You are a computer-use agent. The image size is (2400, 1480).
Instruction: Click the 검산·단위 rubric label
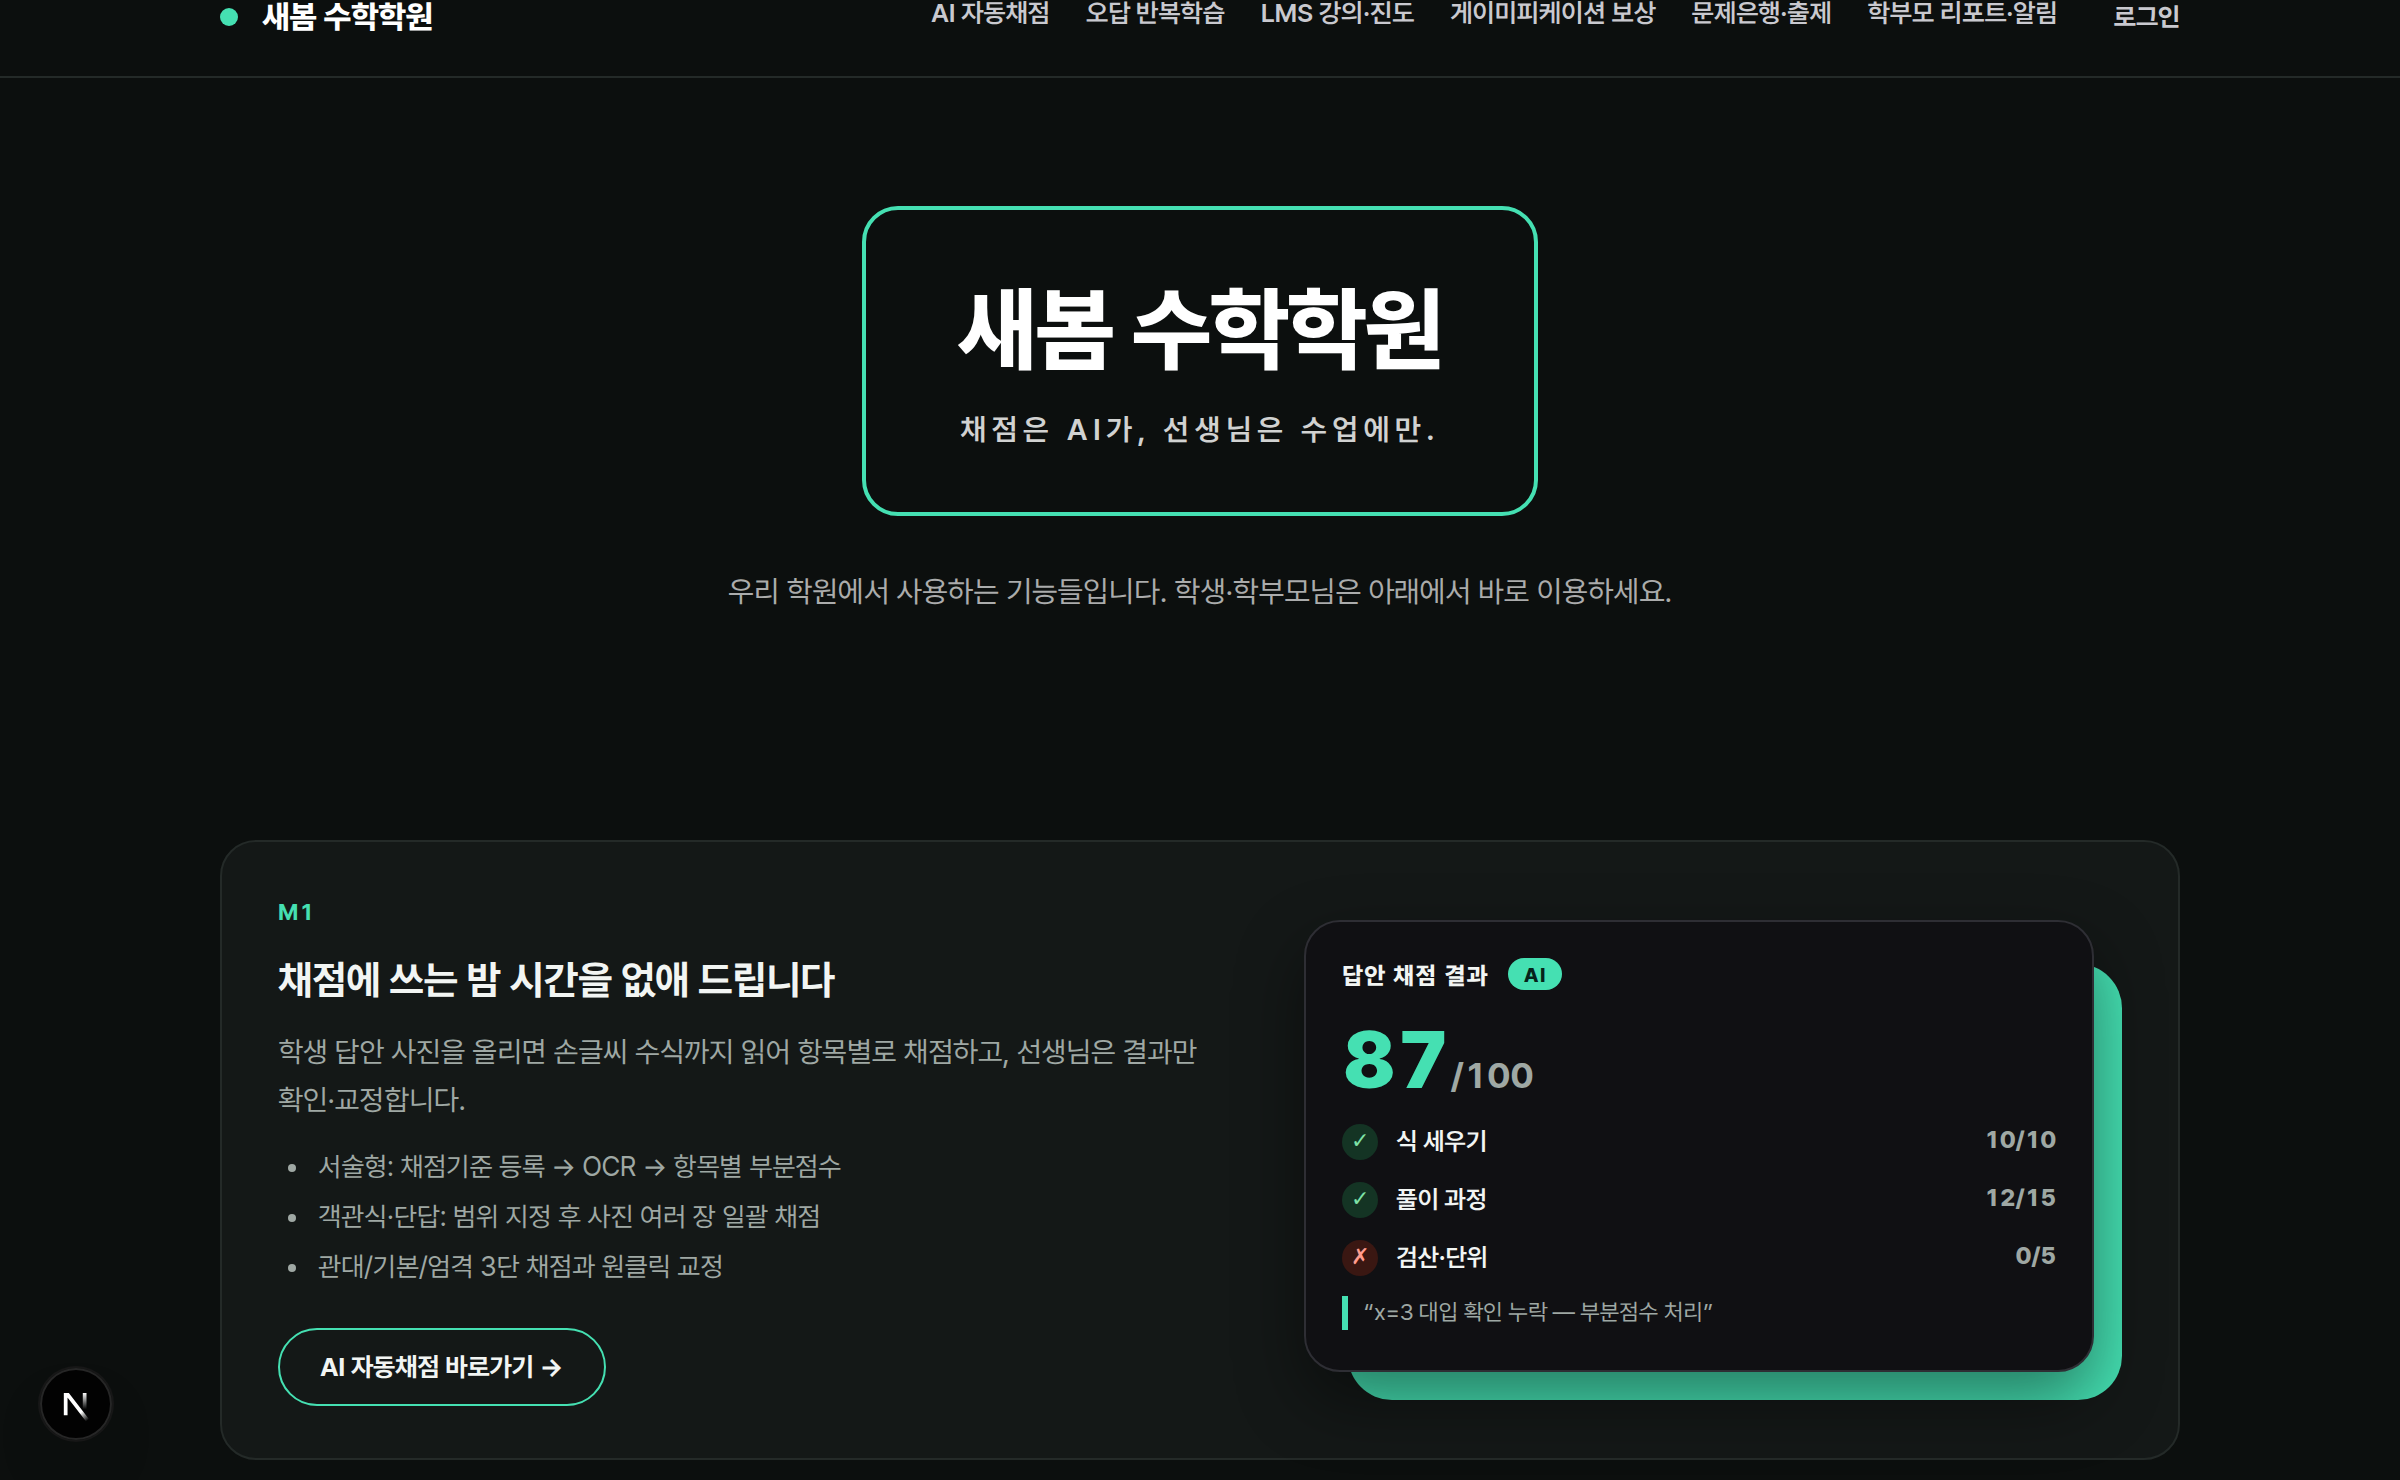(x=1441, y=1257)
